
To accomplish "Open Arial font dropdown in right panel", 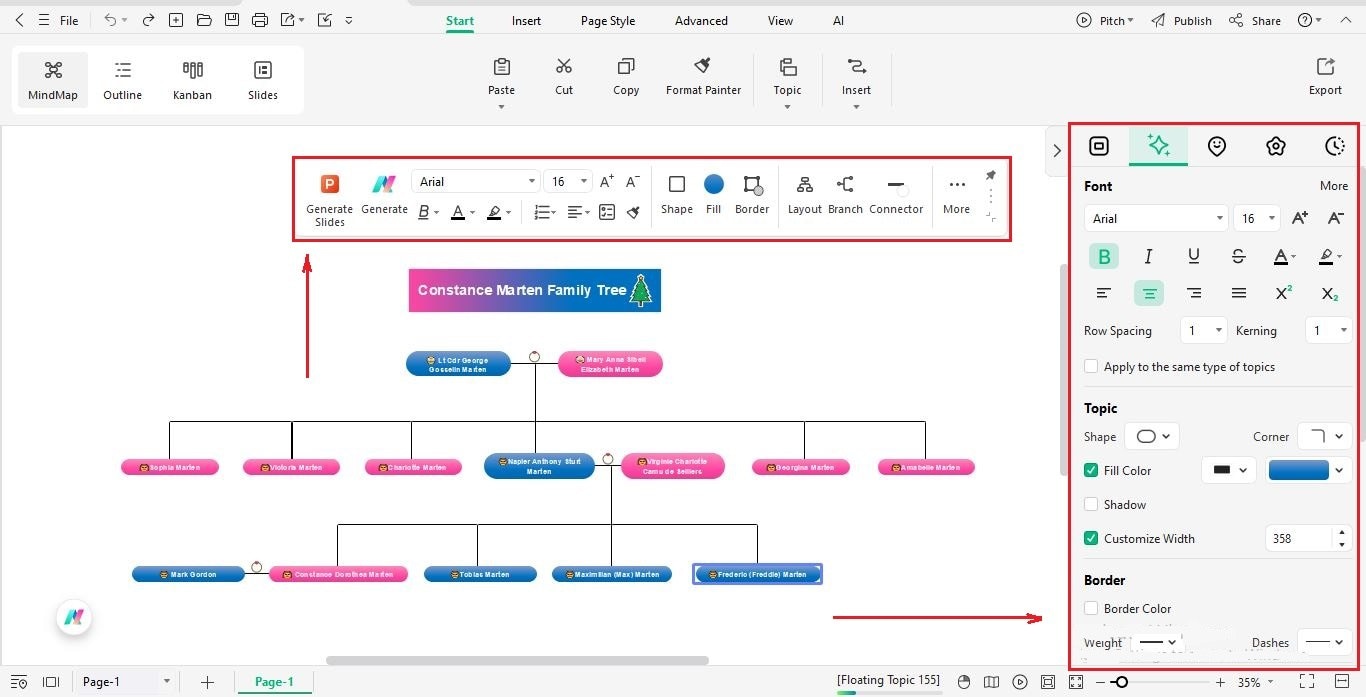I will 1155,218.
